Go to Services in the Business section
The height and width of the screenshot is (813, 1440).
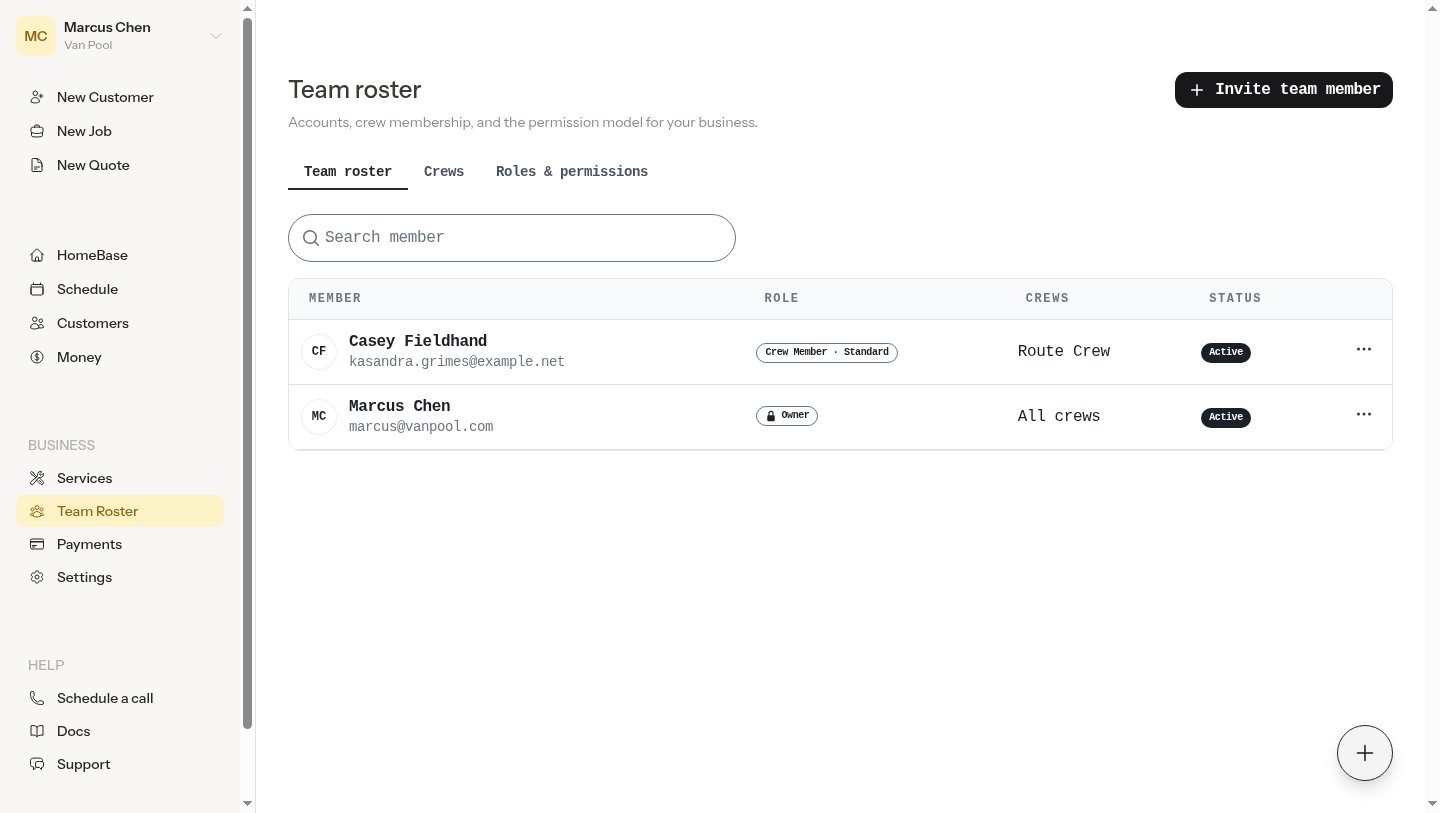120,478
